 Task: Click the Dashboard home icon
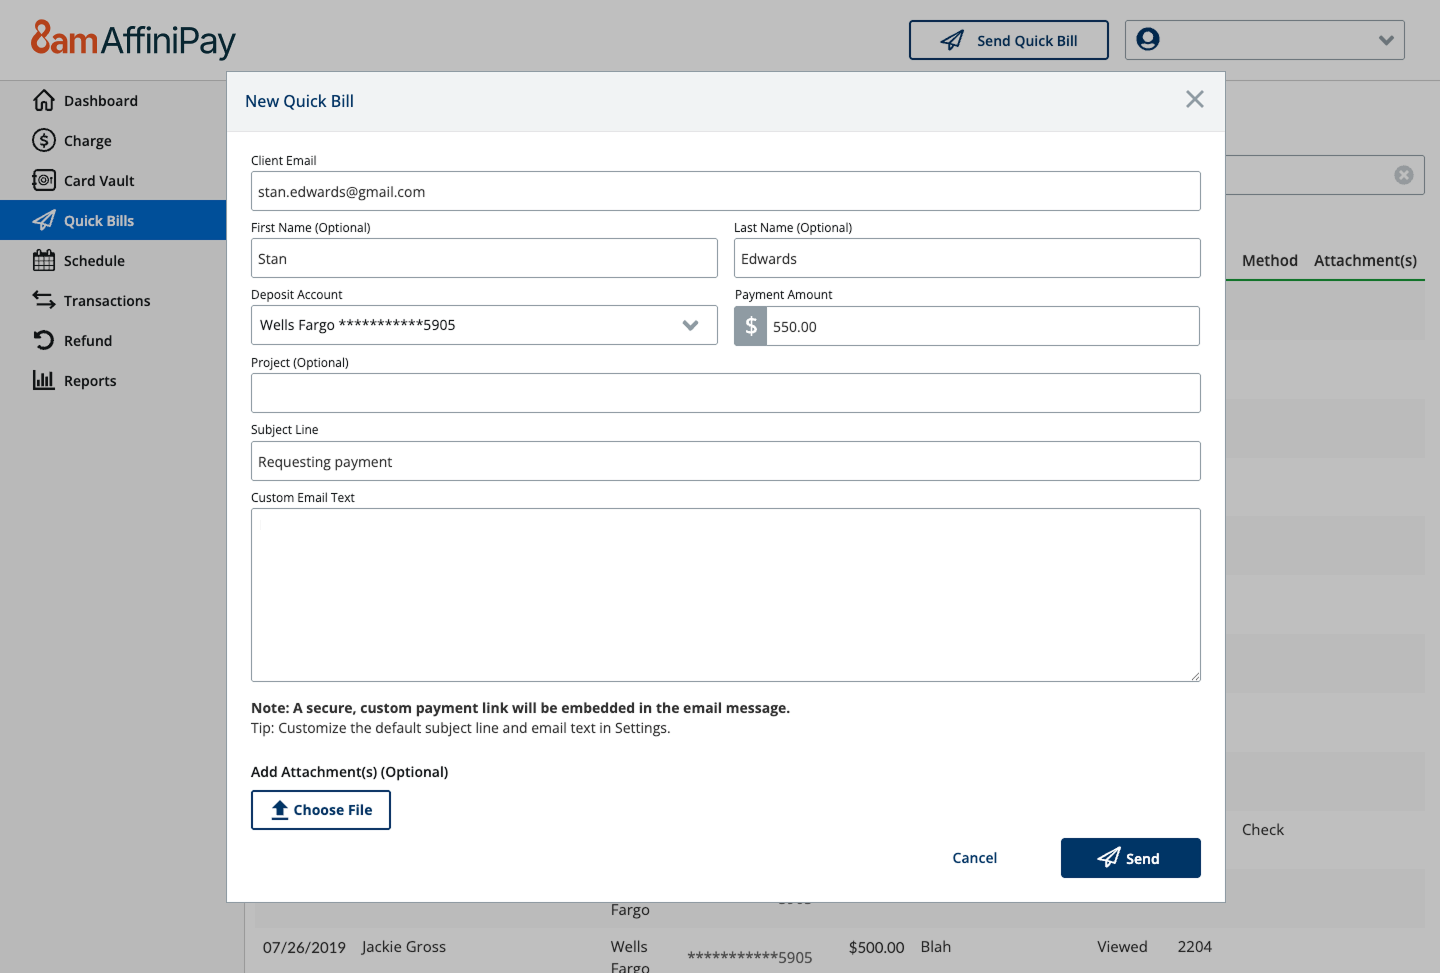44,100
